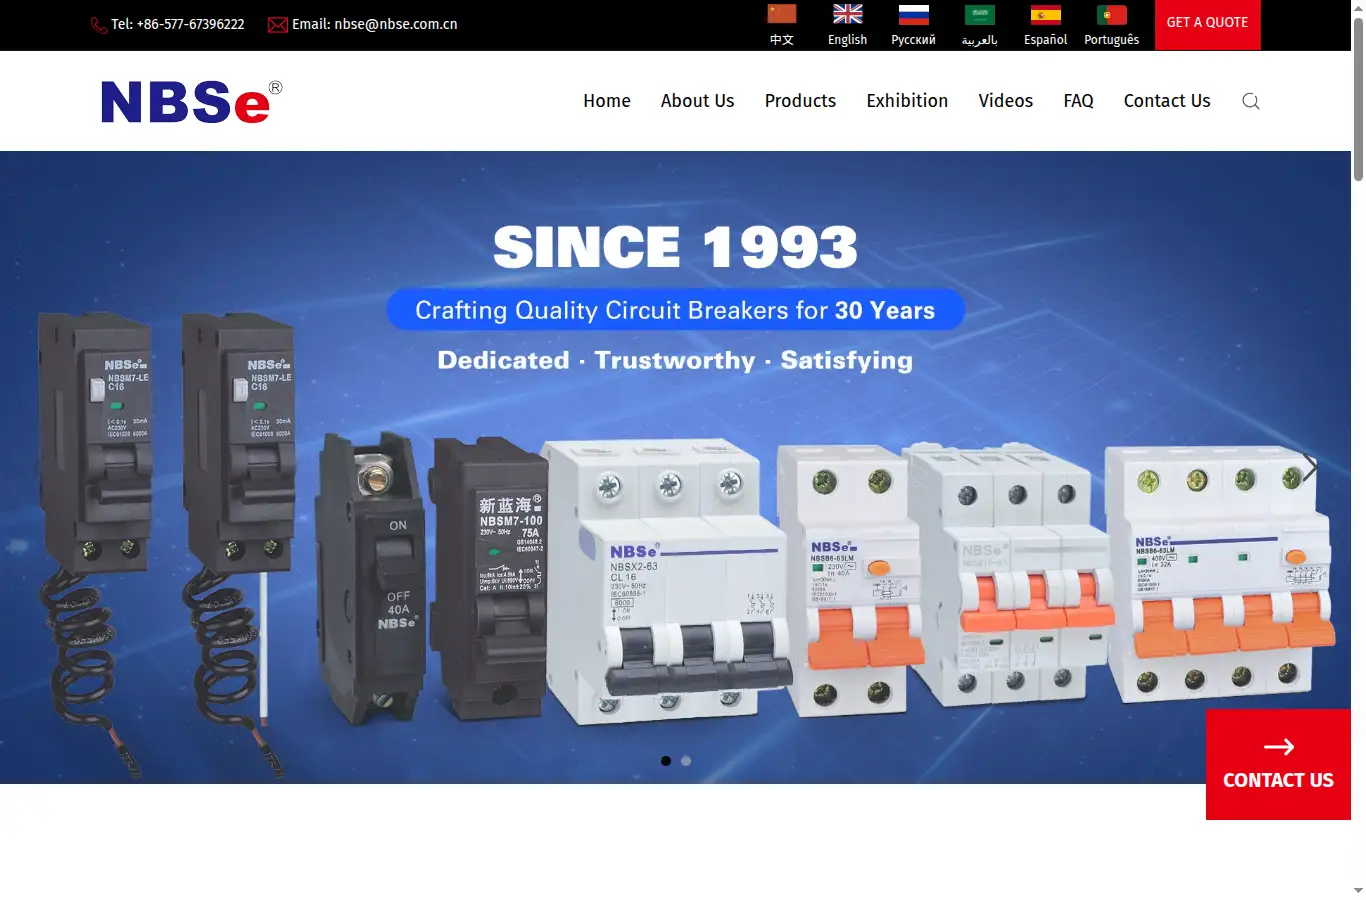Open the Home menu item
Image resolution: width=1366 pixels, height=900 pixels.
point(607,101)
